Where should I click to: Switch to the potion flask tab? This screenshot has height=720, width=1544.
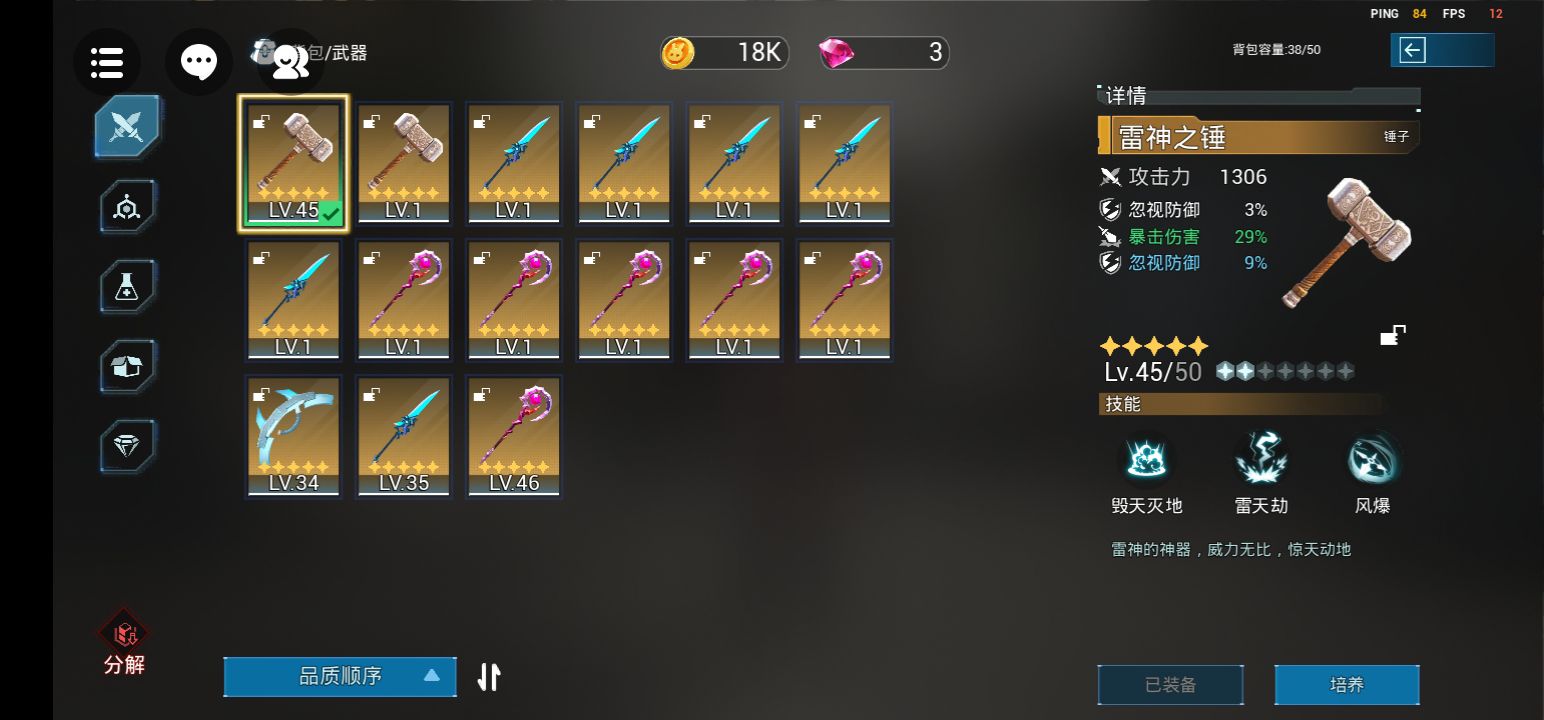pyautogui.click(x=128, y=287)
